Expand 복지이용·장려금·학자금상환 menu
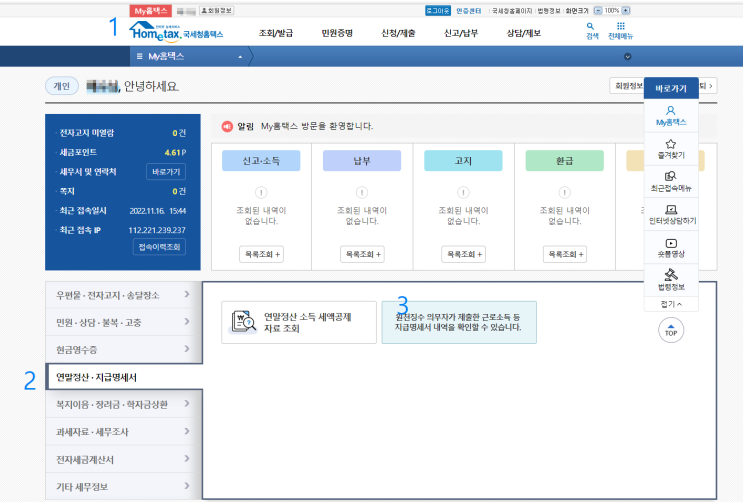The image size is (743, 502). 123,404
